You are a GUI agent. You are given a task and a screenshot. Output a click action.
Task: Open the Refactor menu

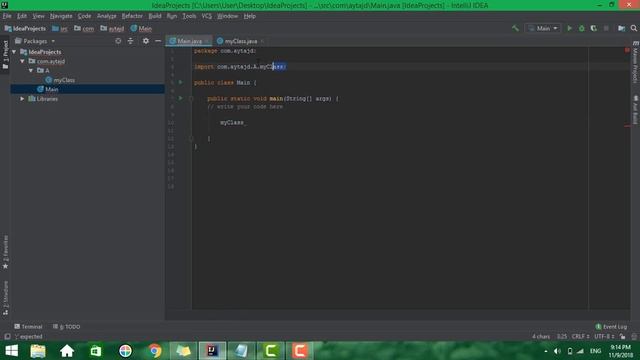(x=132, y=16)
